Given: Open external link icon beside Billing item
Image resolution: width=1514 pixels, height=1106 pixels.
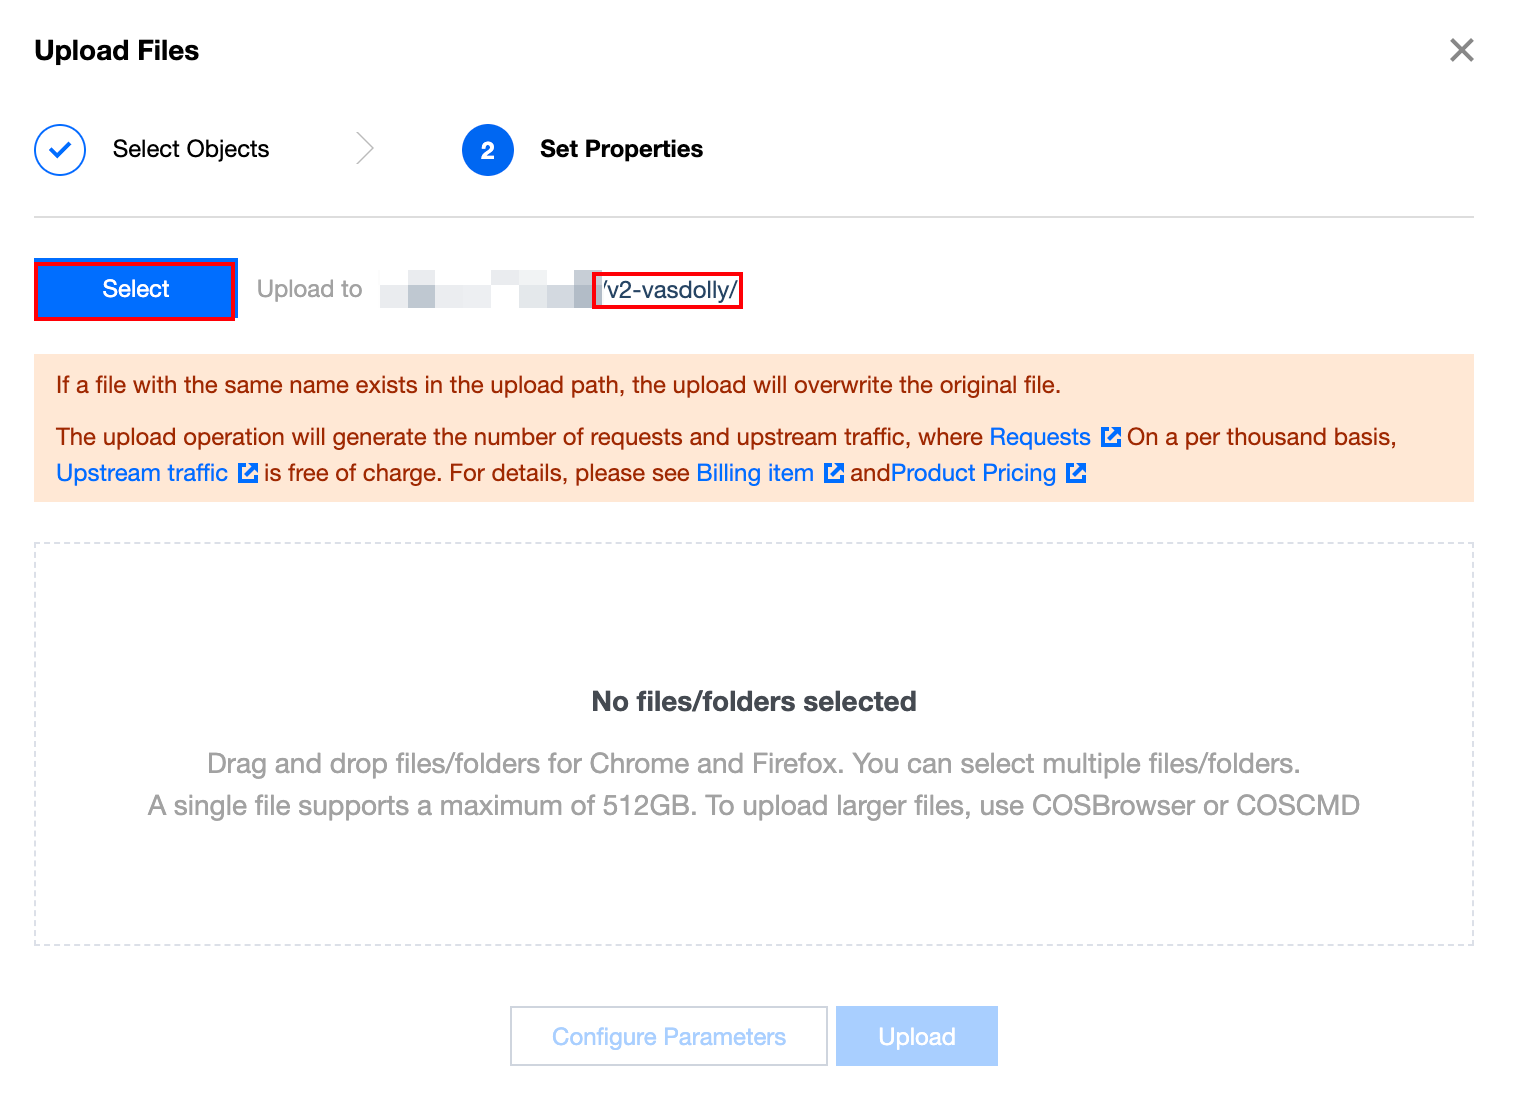Looking at the screenshot, I should coord(833,473).
